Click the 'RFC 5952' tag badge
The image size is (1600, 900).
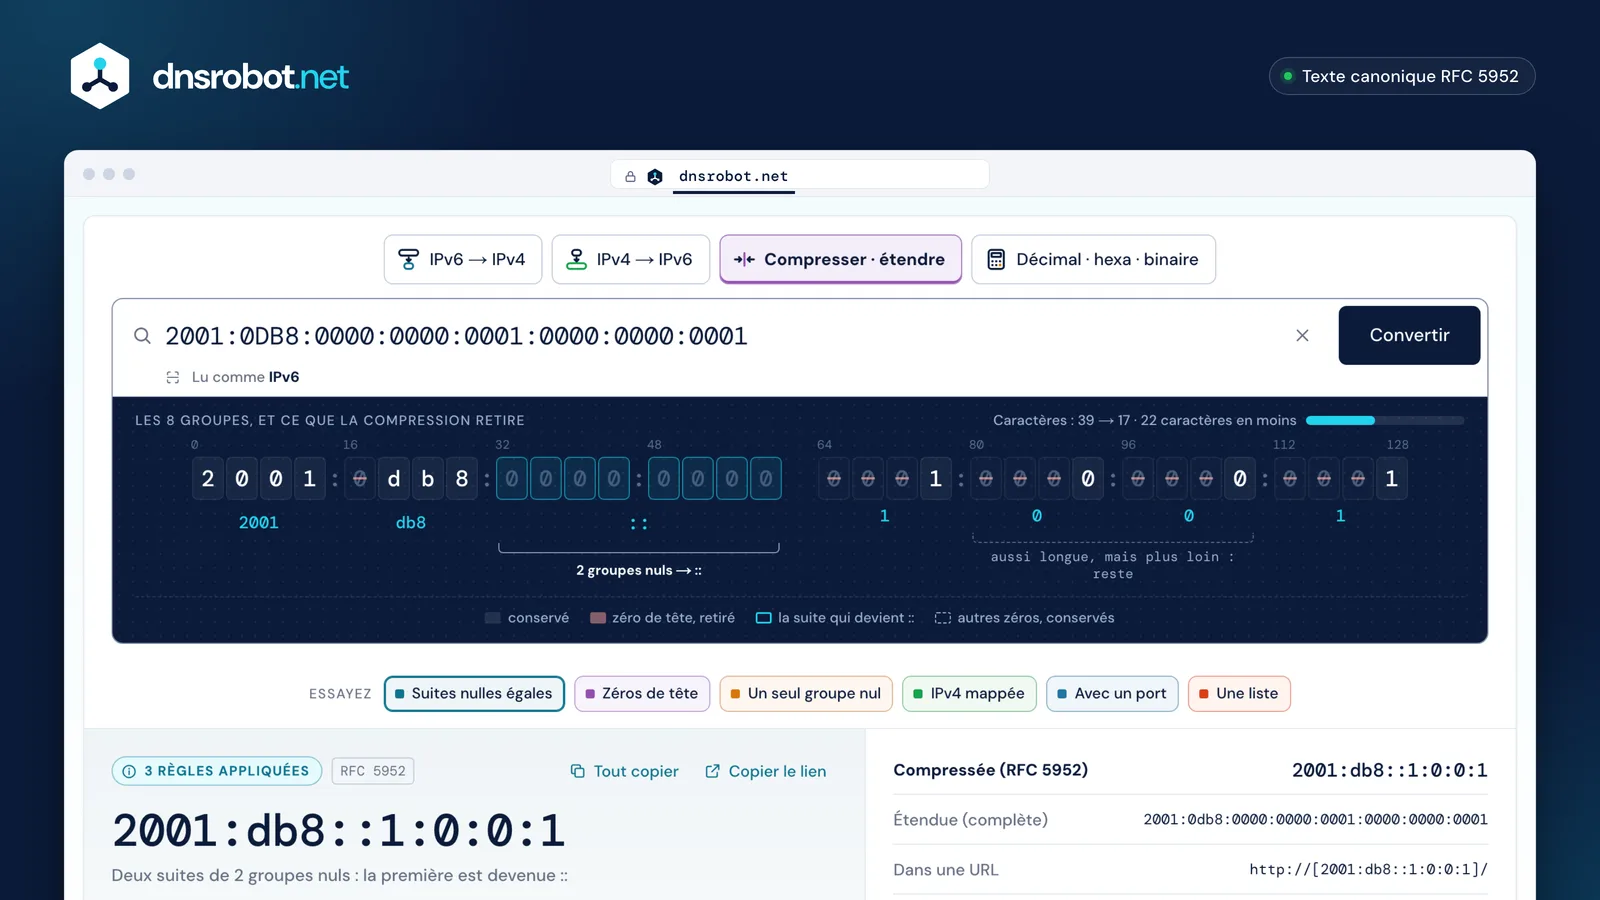coord(373,771)
